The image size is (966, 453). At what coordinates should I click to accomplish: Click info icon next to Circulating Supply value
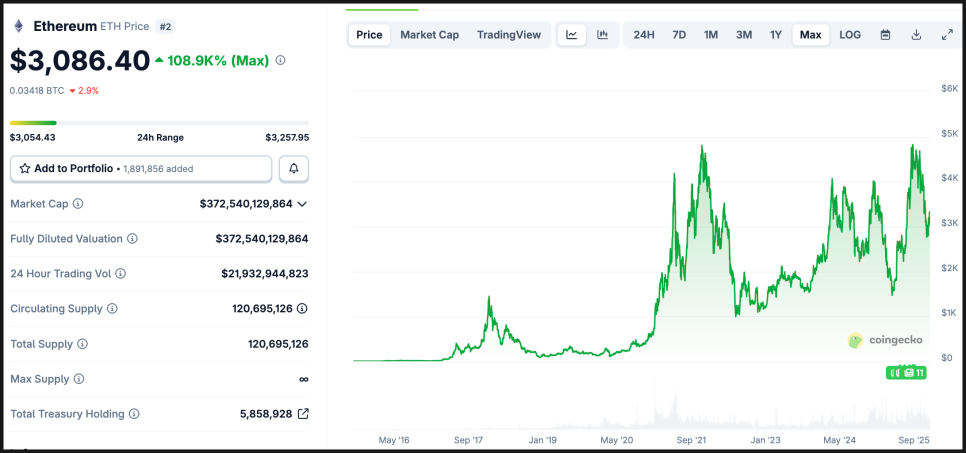coord(302,309)
